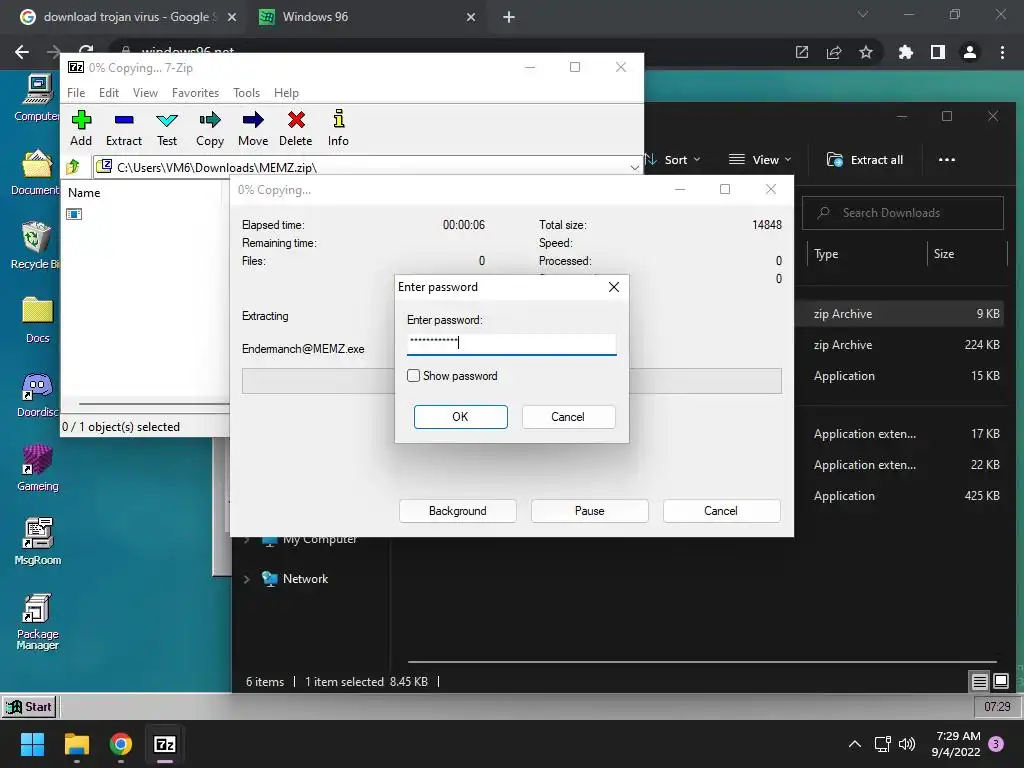
Task: Open File menu in 7-Zip
Action: [76, 93]
